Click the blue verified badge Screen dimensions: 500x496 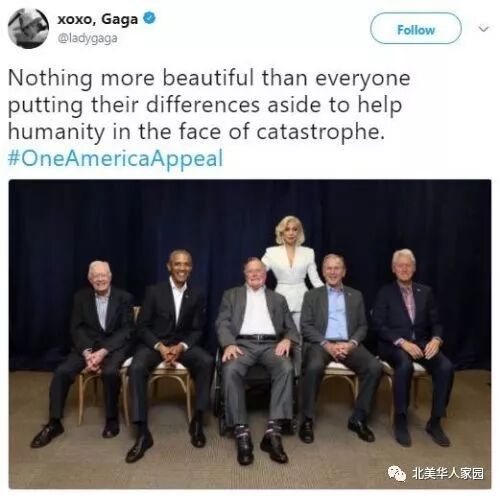149,18
